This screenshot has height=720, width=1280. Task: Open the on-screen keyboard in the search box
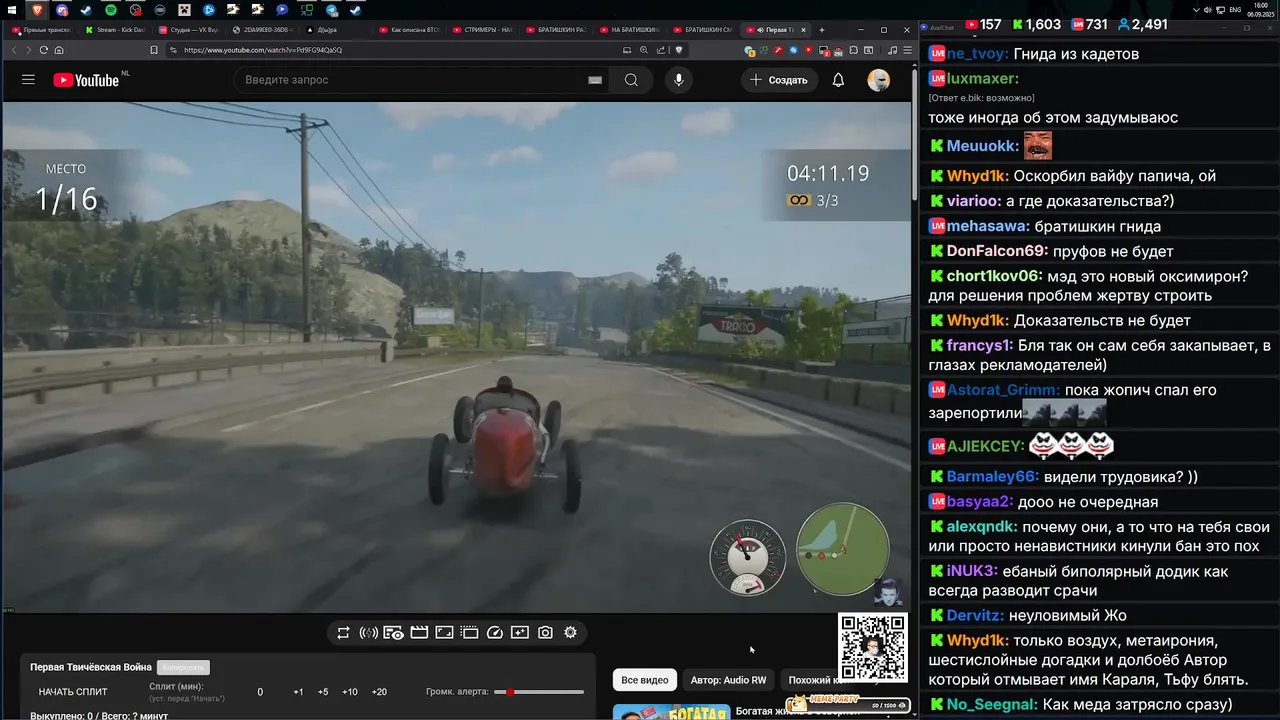tap(595, 80)
